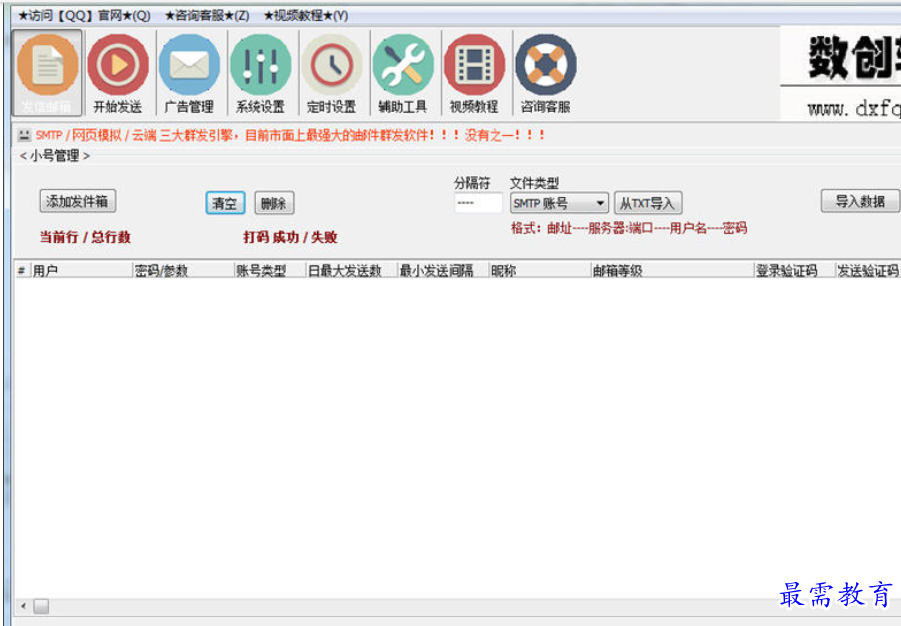This screenshot has height=626, width=901.
Task: Click the 删除 delete button
Action: point(274,203)
